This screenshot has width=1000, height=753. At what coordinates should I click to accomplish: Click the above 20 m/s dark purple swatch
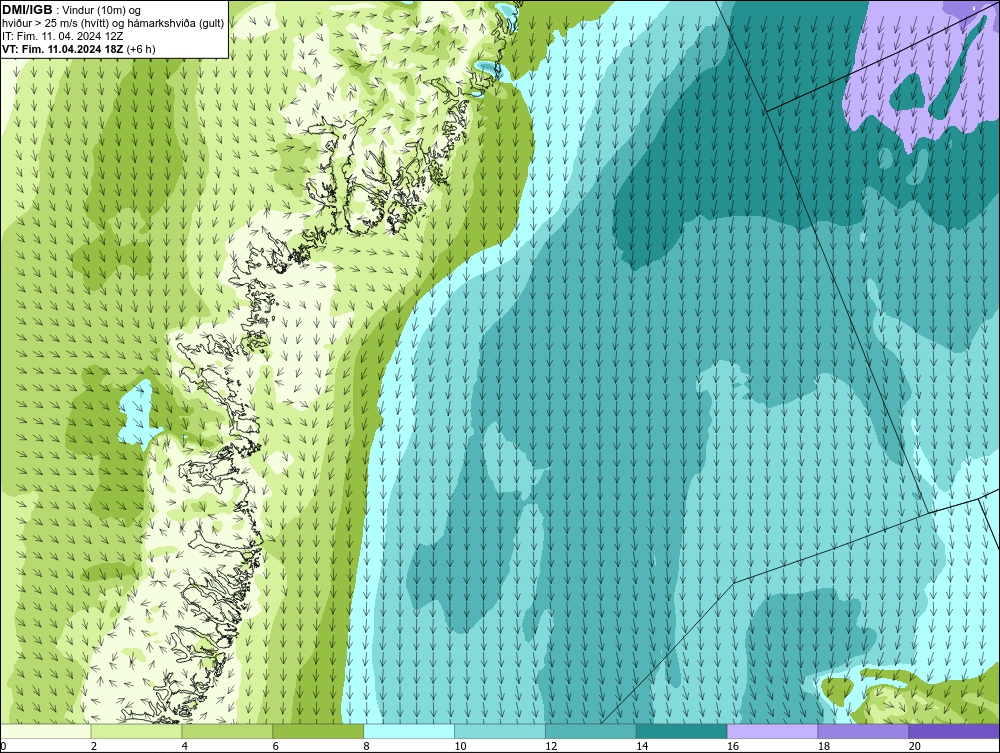[x=954, y=731]
